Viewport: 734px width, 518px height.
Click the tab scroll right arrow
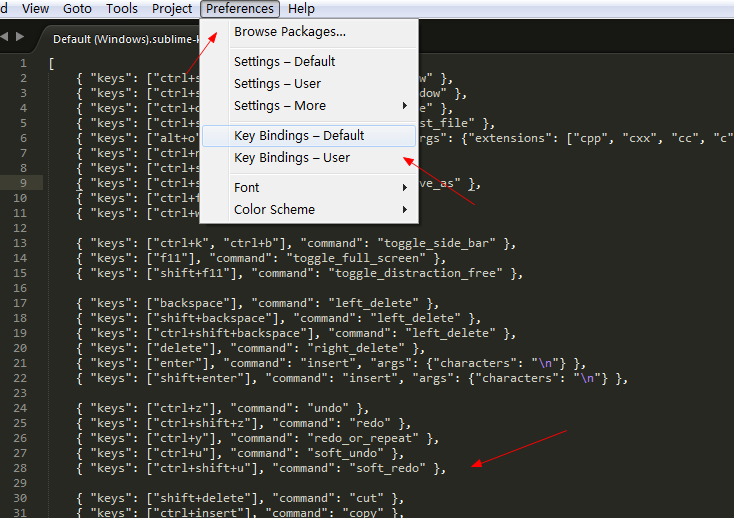click(x=19, y=37)
